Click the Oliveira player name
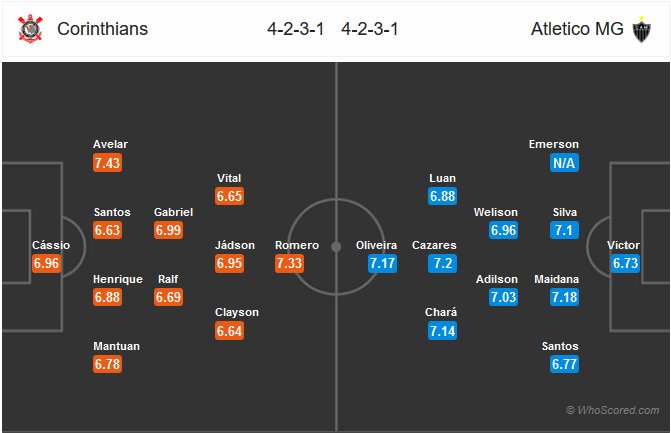The width and height of the screenshot is (671, 433). [x=376, y=245]
